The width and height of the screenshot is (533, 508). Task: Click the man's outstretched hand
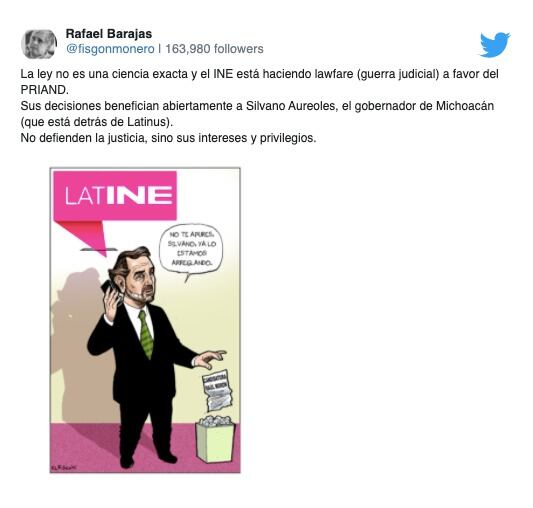[210, 359]
